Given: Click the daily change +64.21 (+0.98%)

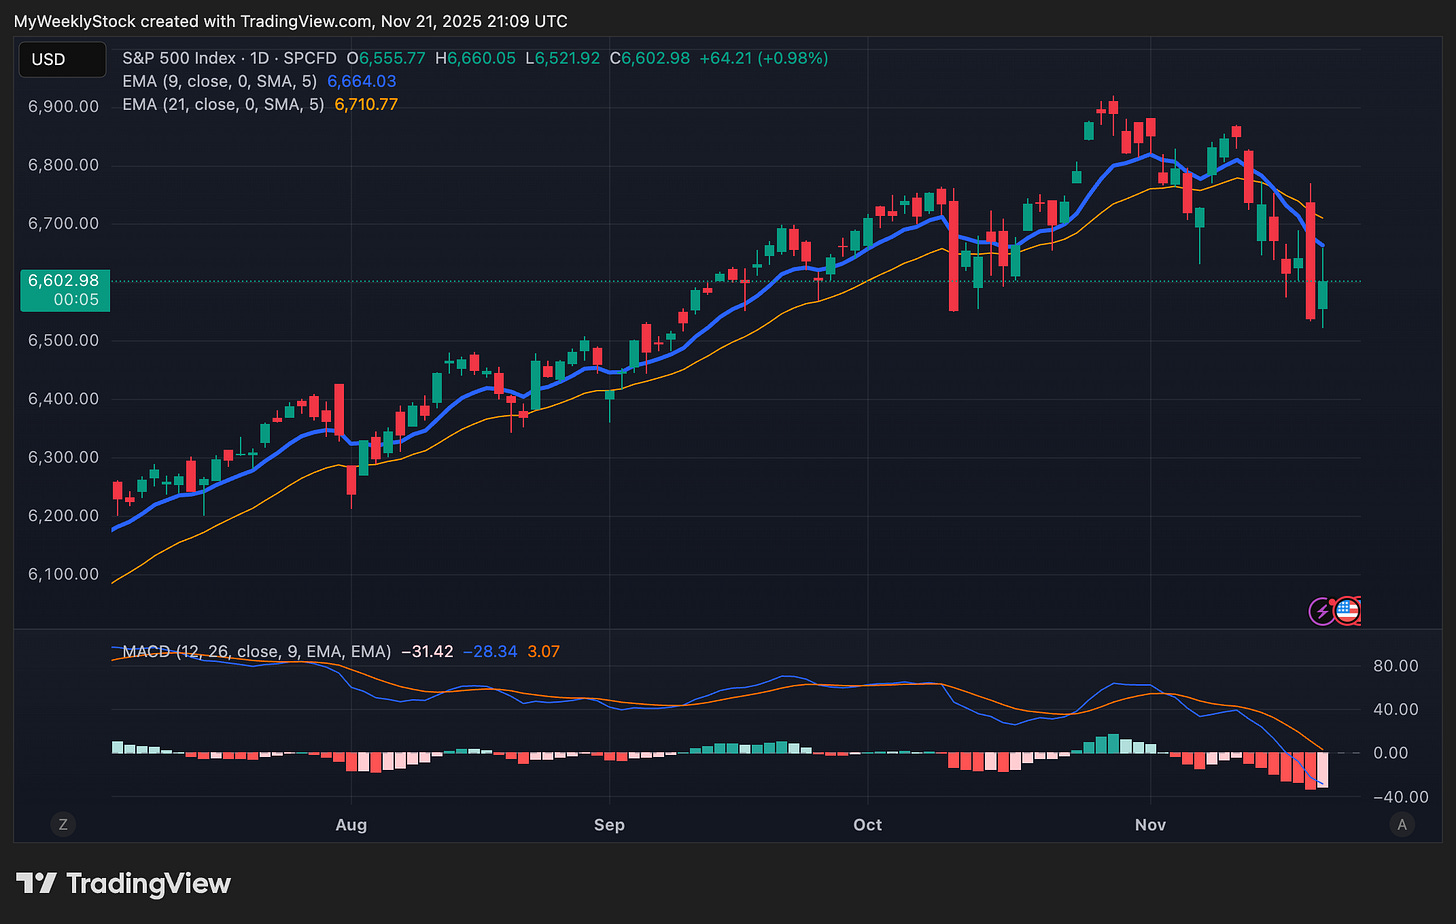Looking at the screenshot, I should point(764,59).
